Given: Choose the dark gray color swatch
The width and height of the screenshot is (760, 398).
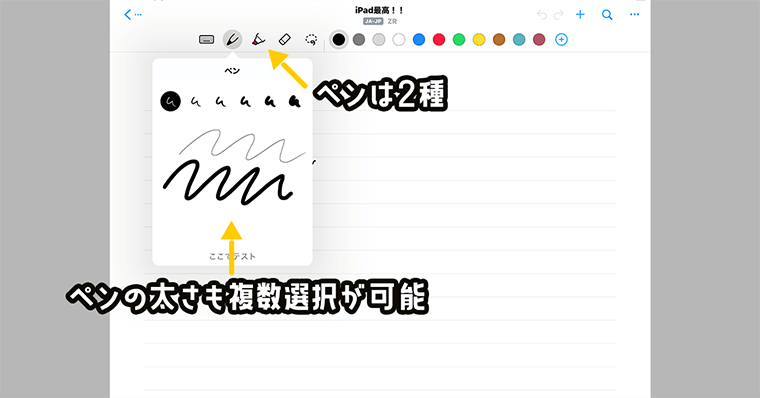Looking at the screenshot, I should pos(359,40).
